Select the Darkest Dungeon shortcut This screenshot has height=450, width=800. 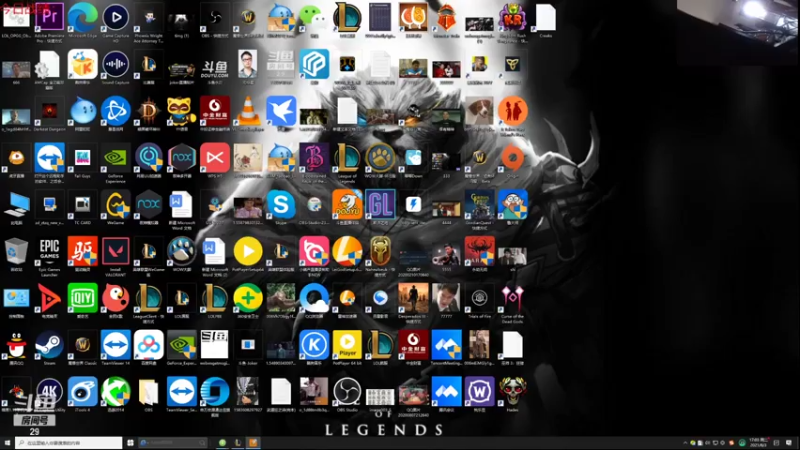coord(49,111)
